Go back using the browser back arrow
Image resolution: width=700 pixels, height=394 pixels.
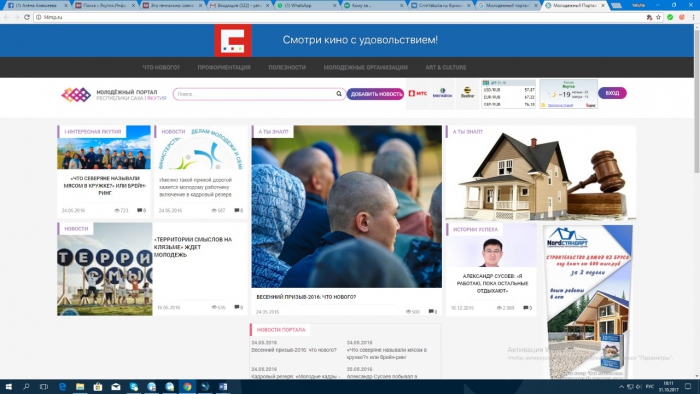(x=6, y=17)
